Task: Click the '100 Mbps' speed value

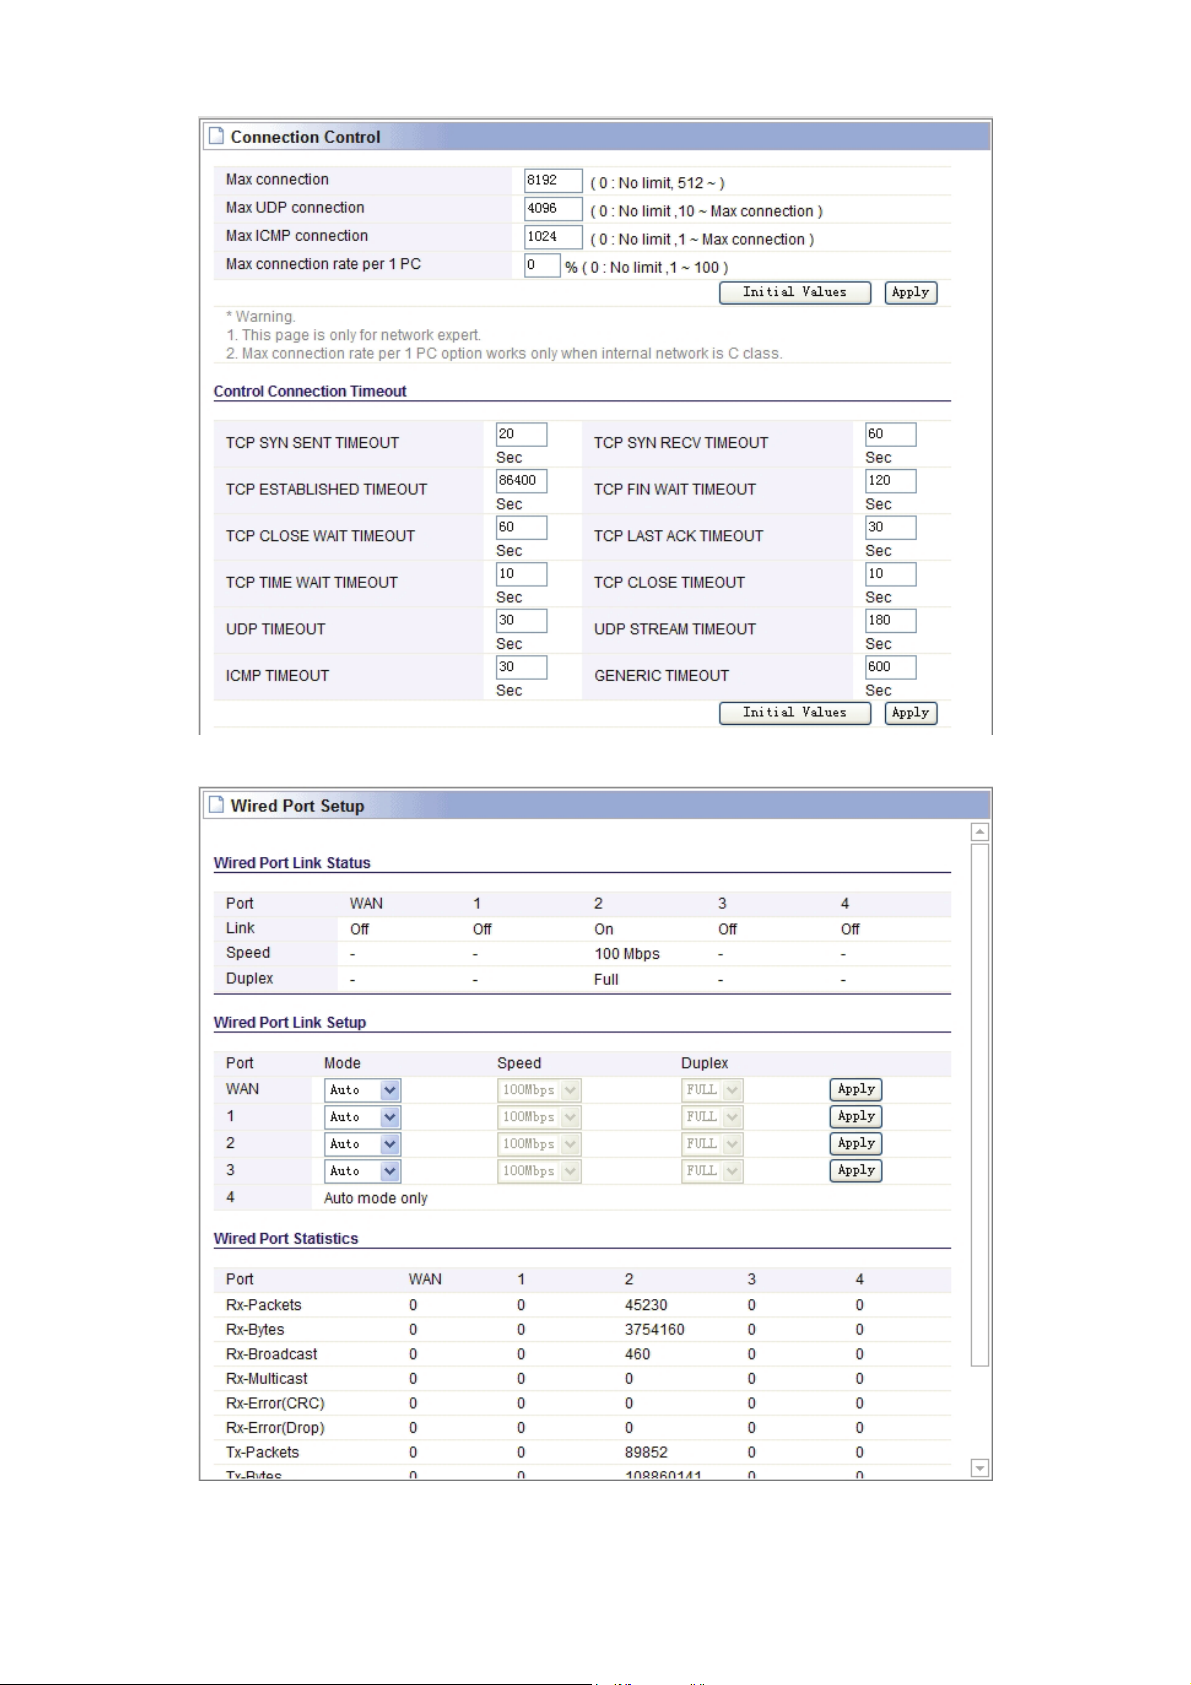Action: pyautogui.click(x=627, y=954)
